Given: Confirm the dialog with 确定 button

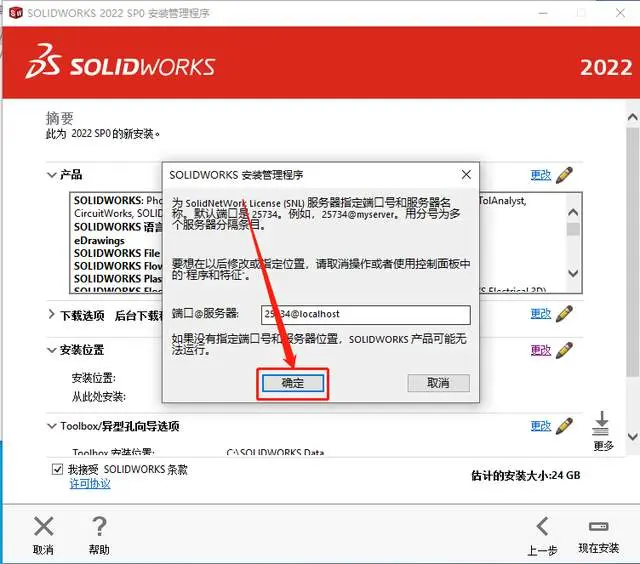Looking at the screenshot, I should tap(293, 383).
